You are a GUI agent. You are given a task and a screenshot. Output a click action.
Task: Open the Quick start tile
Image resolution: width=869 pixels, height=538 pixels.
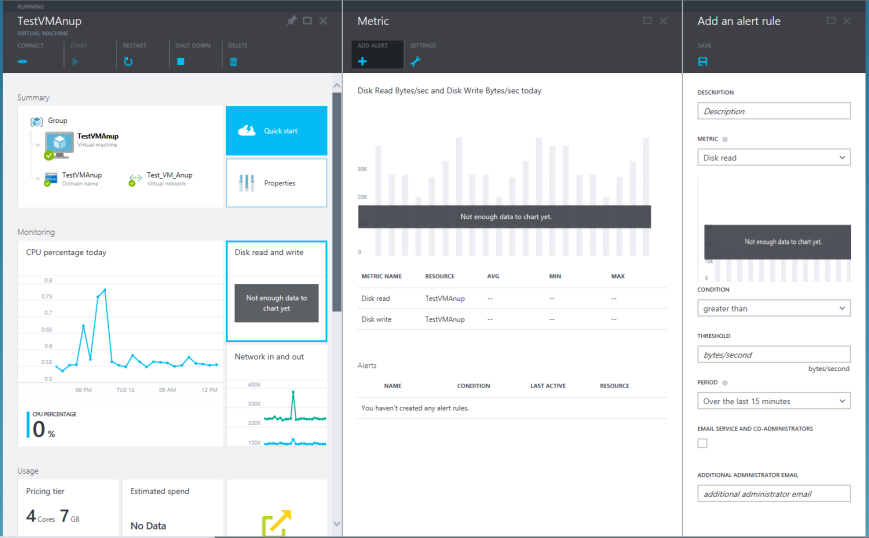point(277,131)
